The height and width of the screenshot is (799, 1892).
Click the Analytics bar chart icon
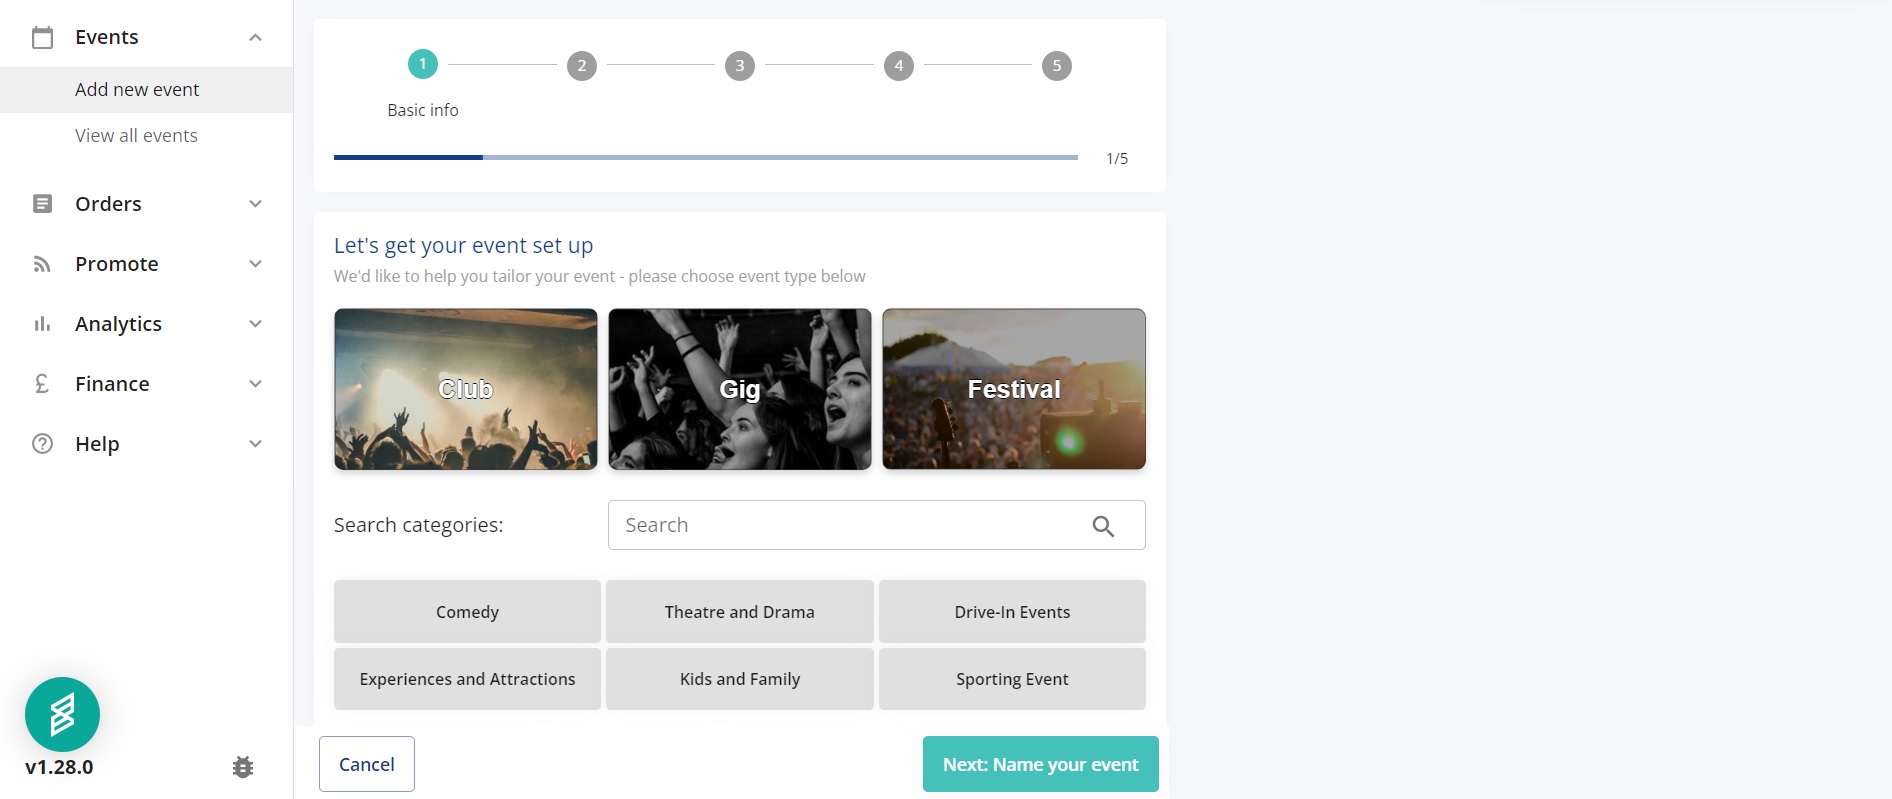pyautogui.click(x=42, y=324)
